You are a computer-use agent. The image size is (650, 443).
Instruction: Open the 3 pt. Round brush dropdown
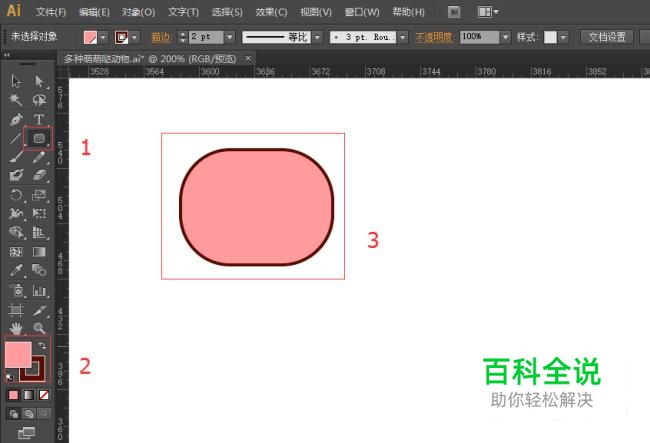click(403, 37)
